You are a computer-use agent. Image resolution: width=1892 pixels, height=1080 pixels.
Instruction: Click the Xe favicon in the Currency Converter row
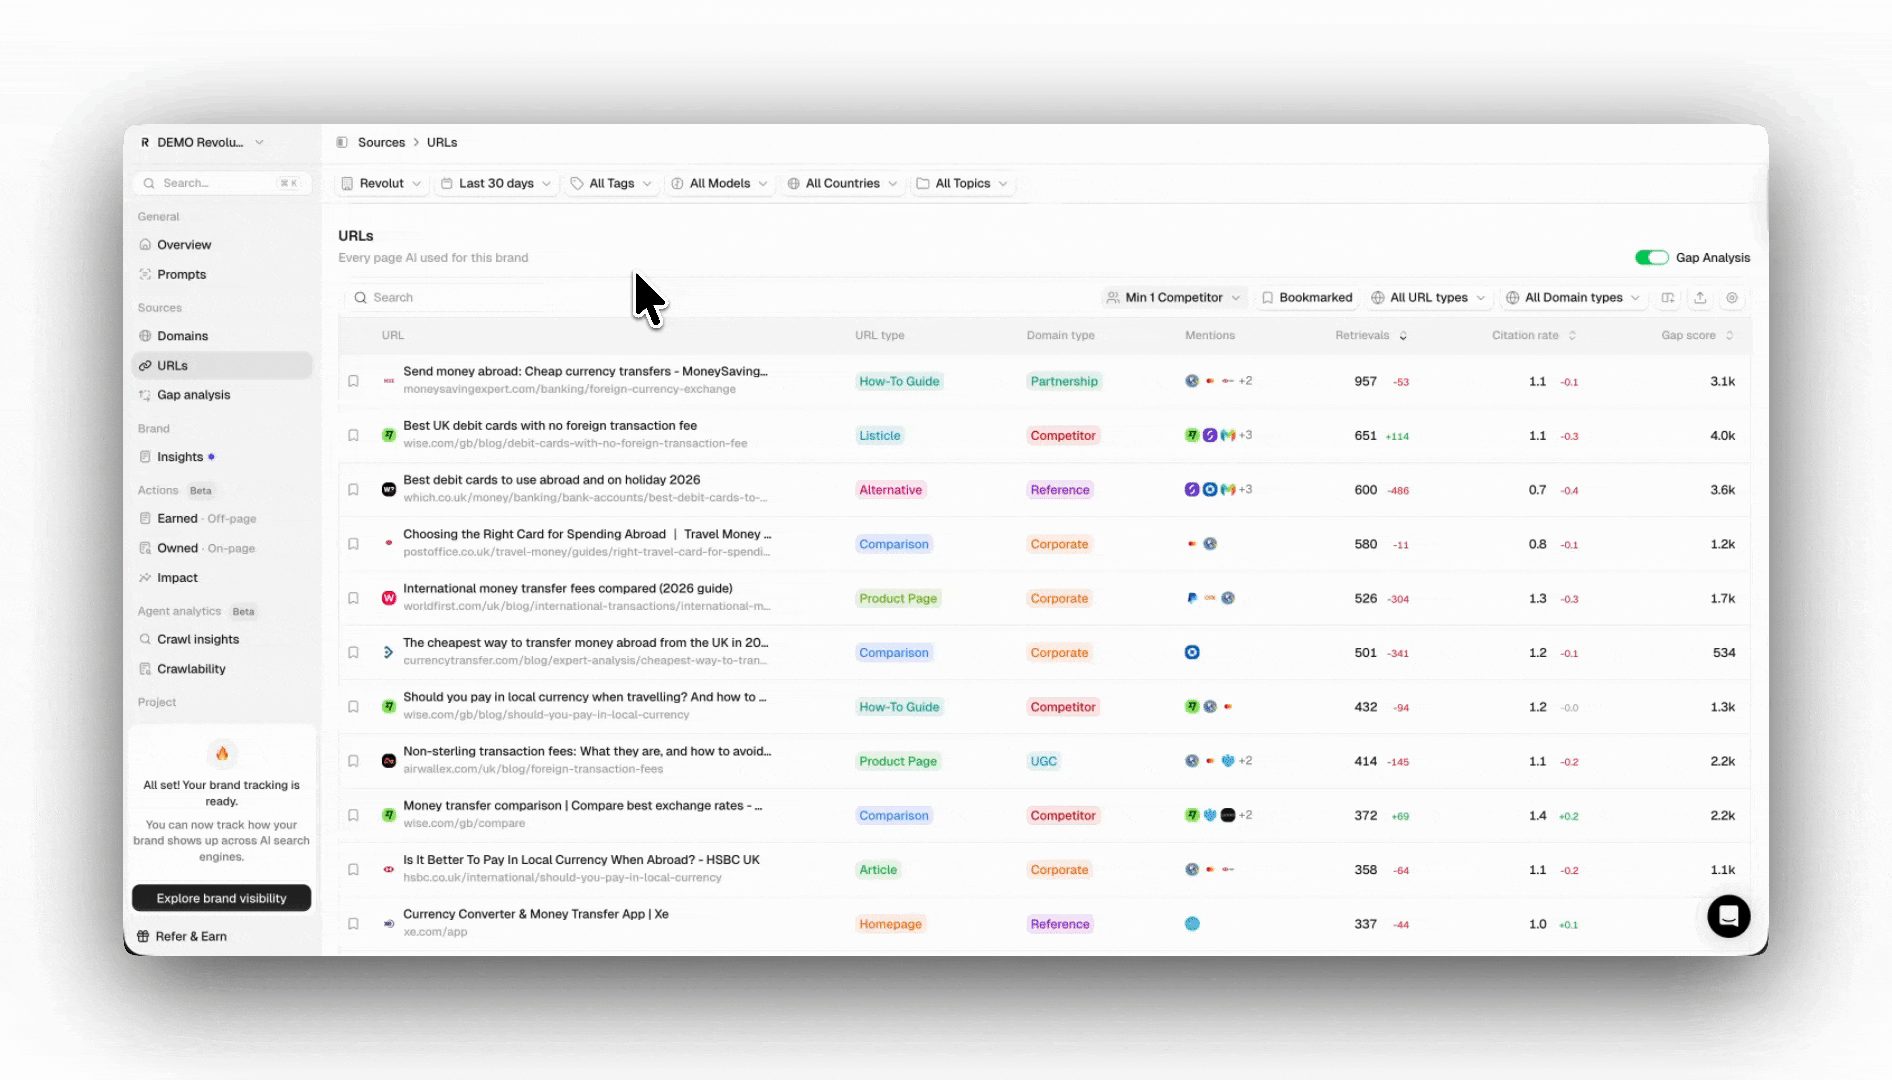(x=389, y=924)
